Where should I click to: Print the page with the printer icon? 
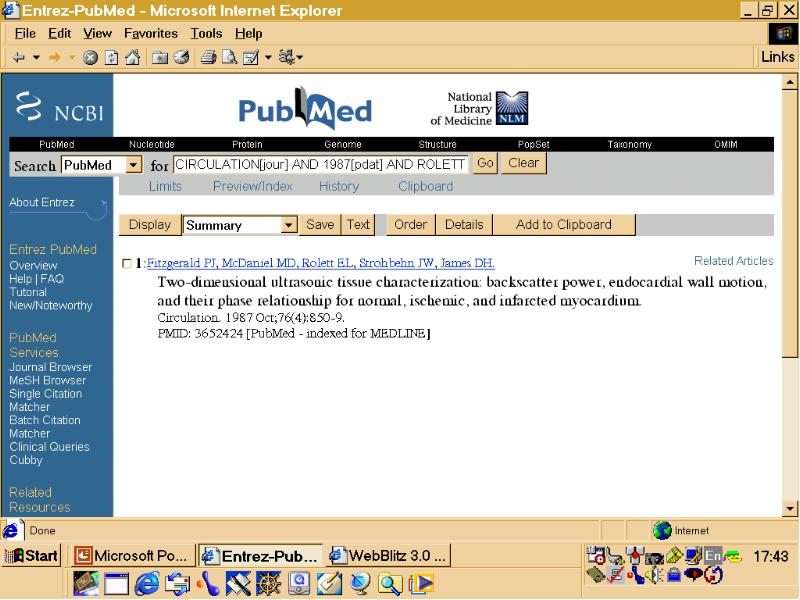pos(208,58)
